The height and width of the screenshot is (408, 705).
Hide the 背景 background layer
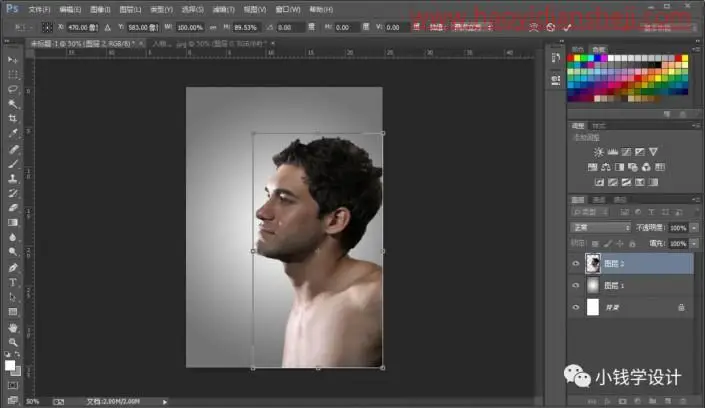click(x=576, y=307)
